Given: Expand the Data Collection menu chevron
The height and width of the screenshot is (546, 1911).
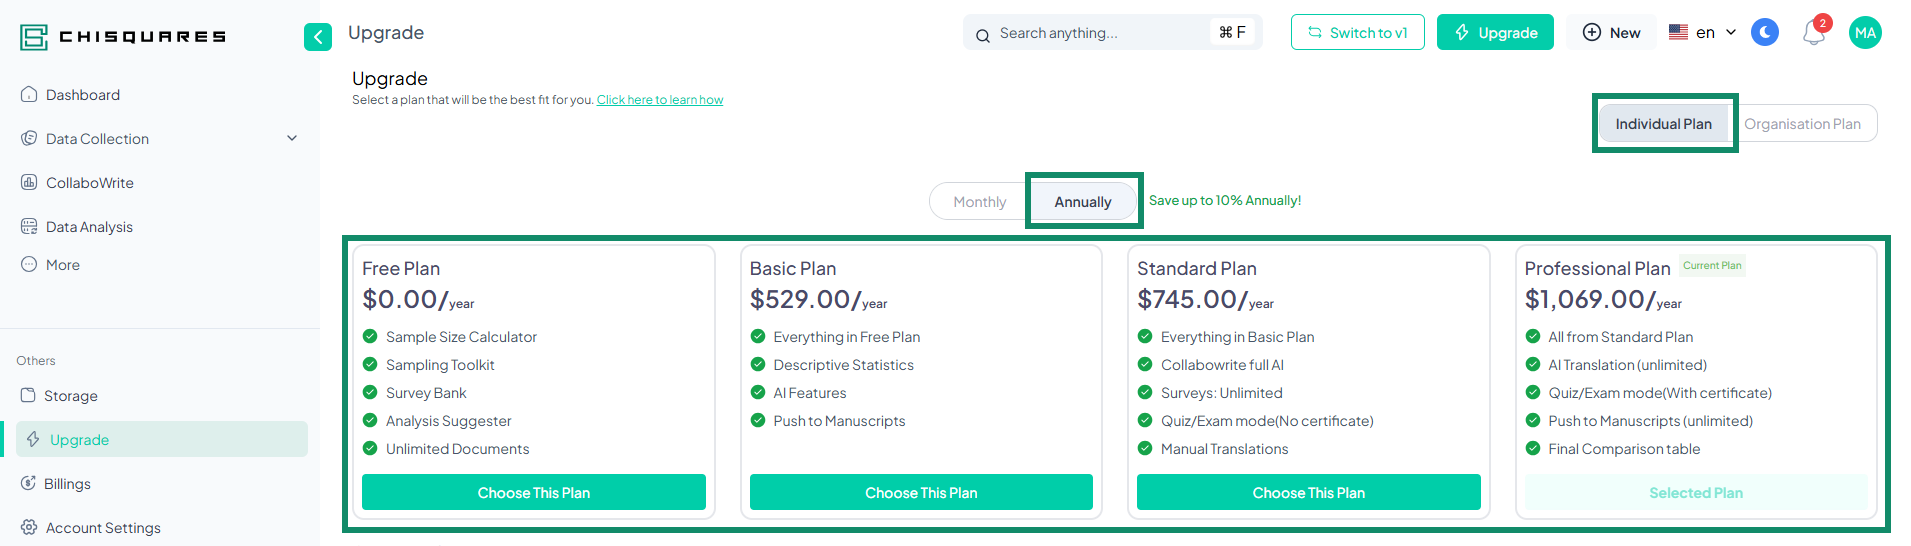Looking at the screenshot, I should tap(292, 138).
